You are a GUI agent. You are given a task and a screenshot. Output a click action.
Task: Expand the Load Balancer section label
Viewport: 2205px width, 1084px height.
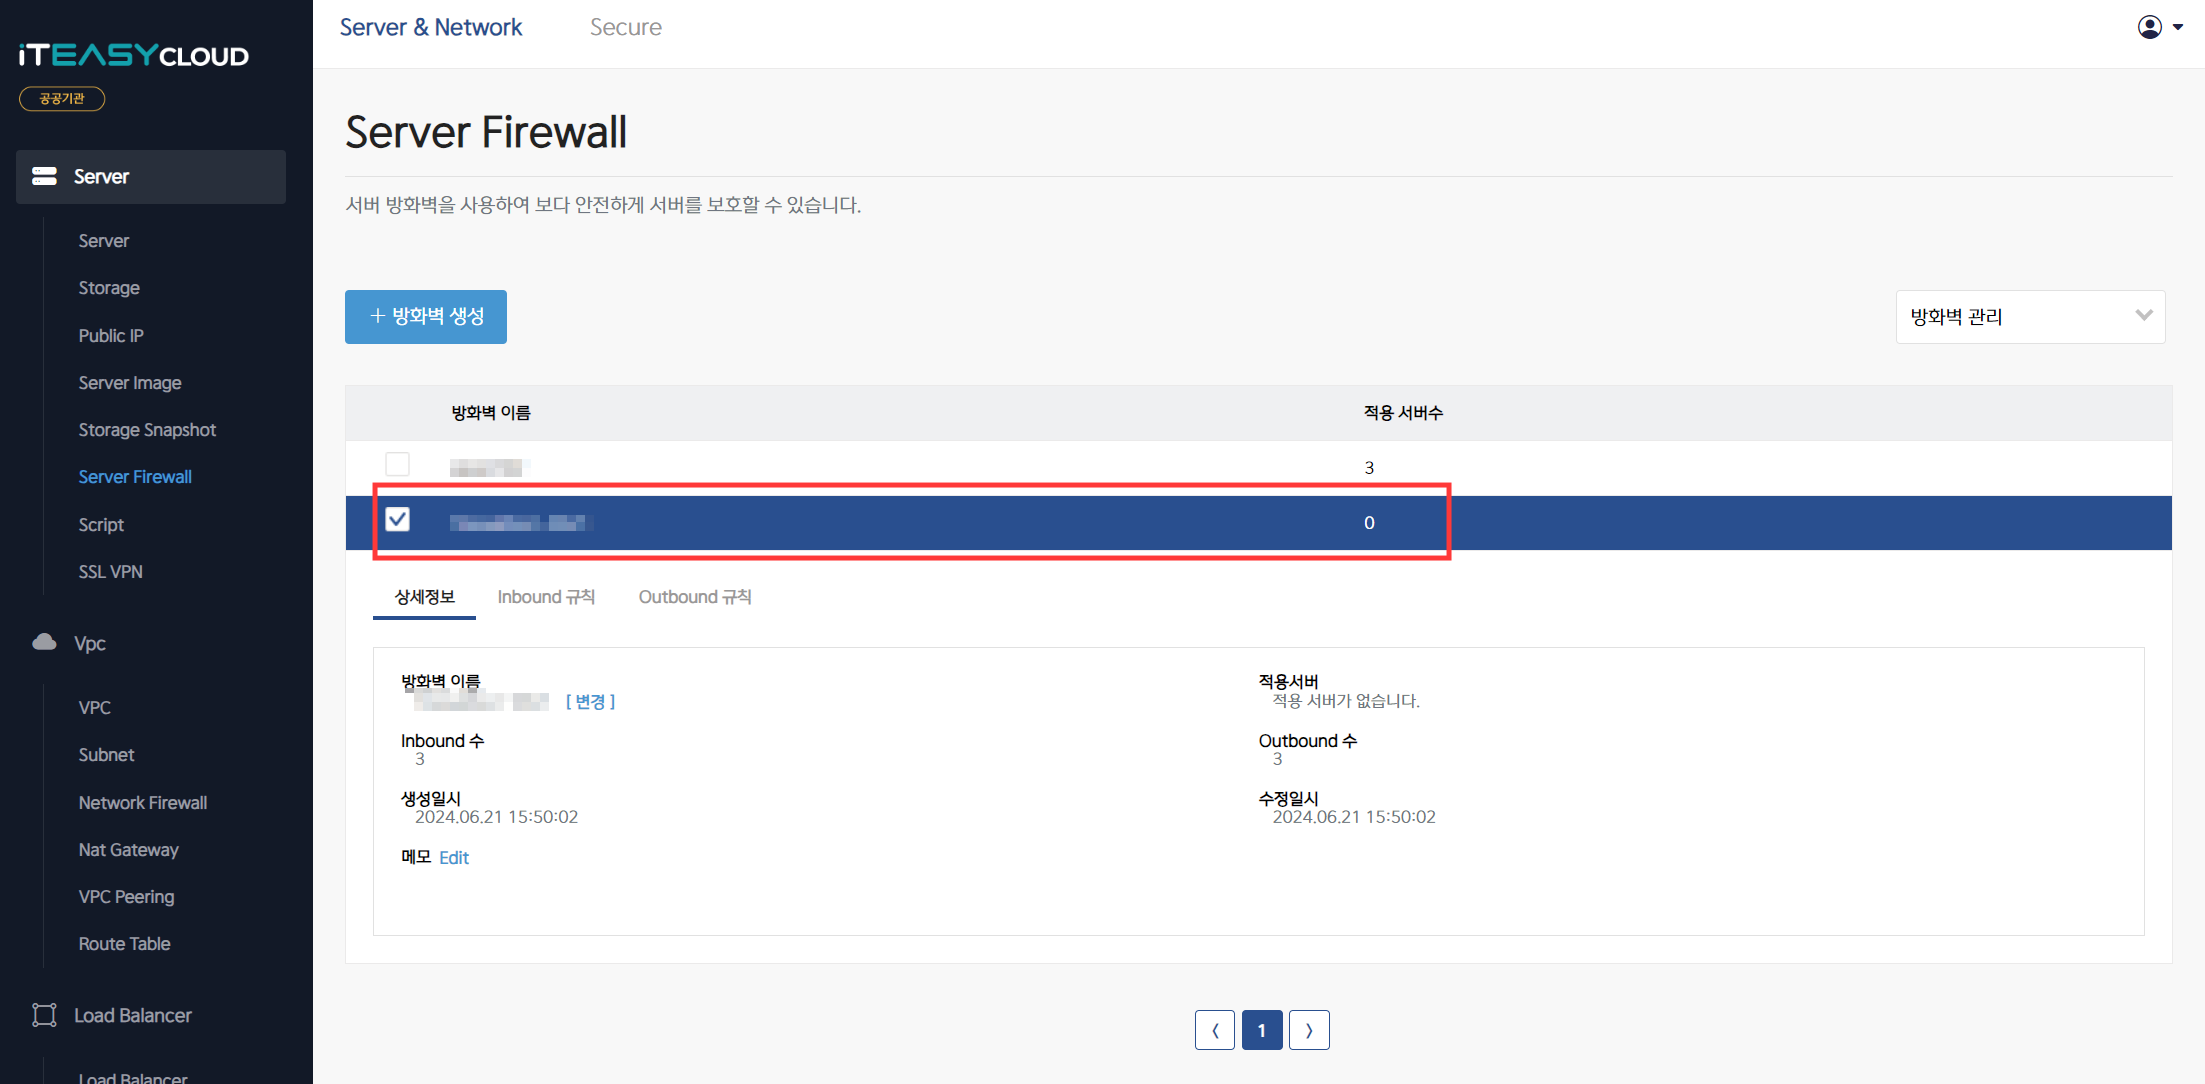[133, 1016]
